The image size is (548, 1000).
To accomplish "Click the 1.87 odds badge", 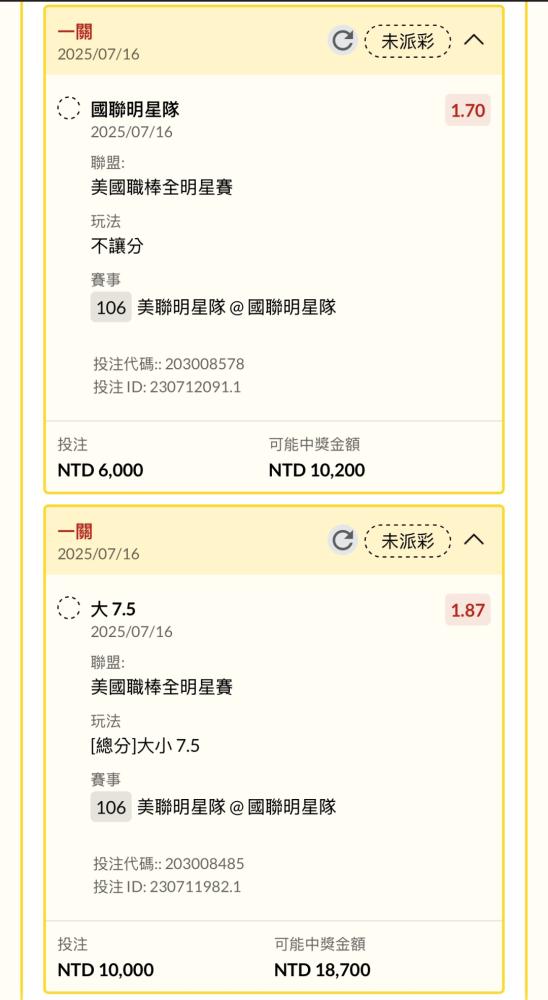I will (x=468, y=610).
